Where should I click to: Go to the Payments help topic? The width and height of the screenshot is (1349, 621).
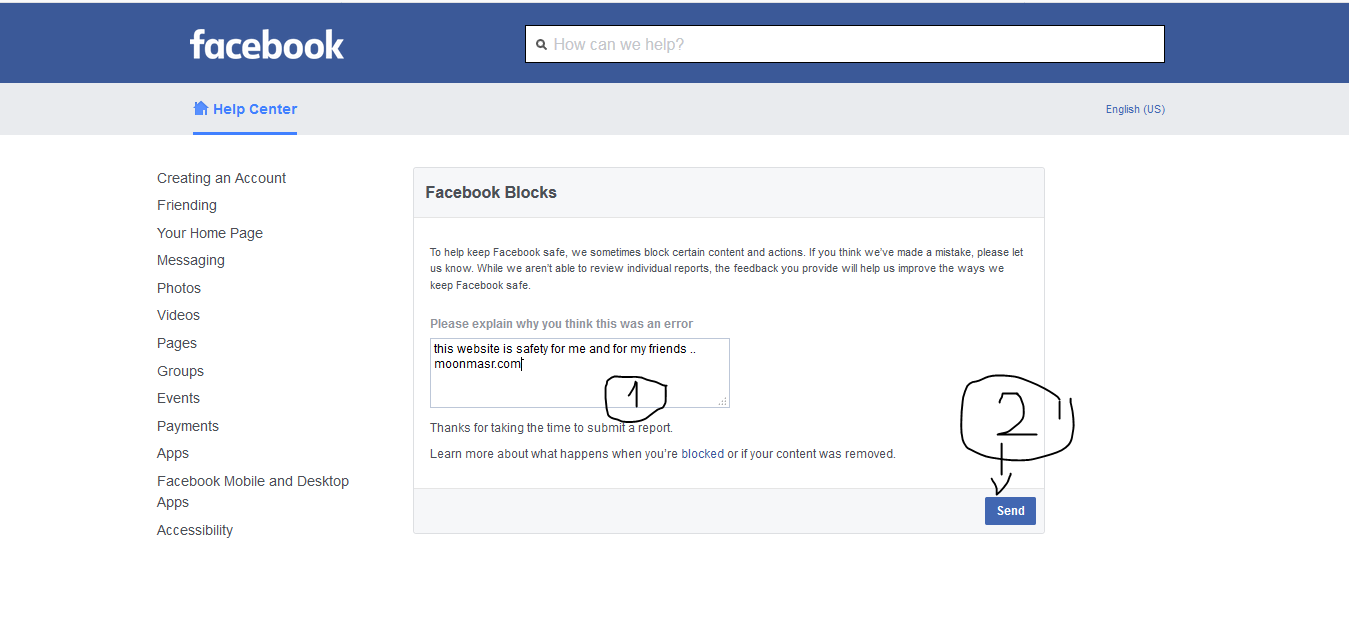tap(188, 426)
